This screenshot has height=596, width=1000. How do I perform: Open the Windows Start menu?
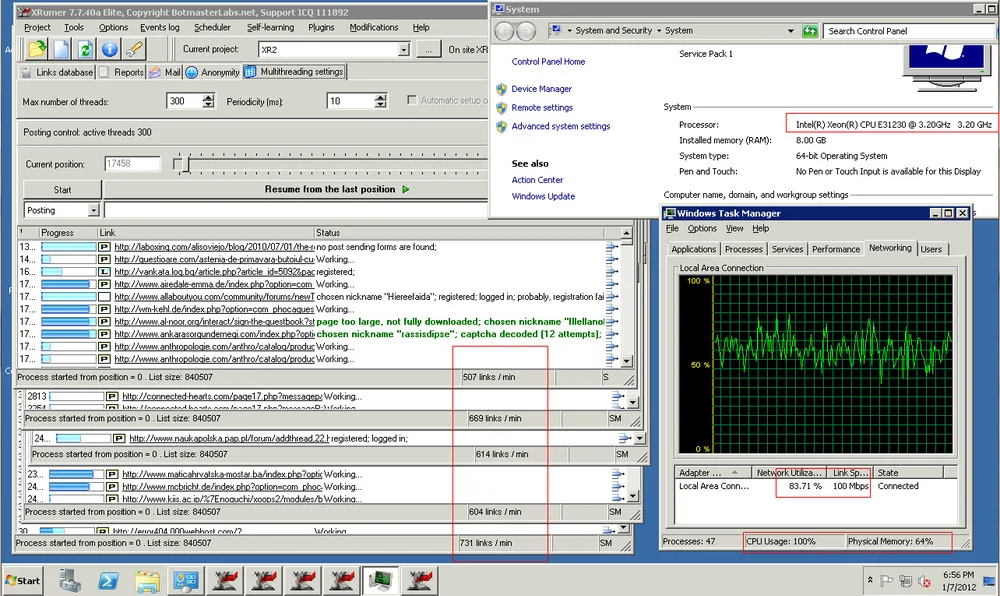pyautogui.click(x=23, y=581)
